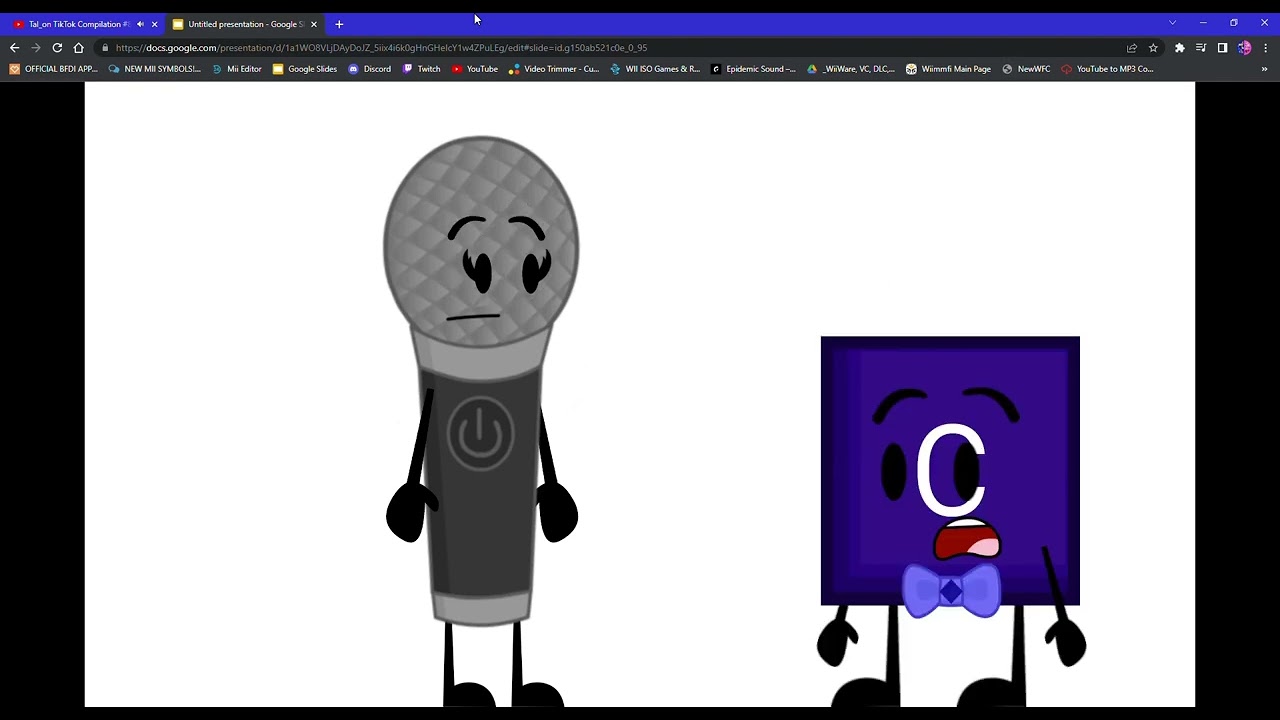The image size is (1280, 720).
Task: Open the Wiimmfi Main Page bookmark
Action: point(948,69)
